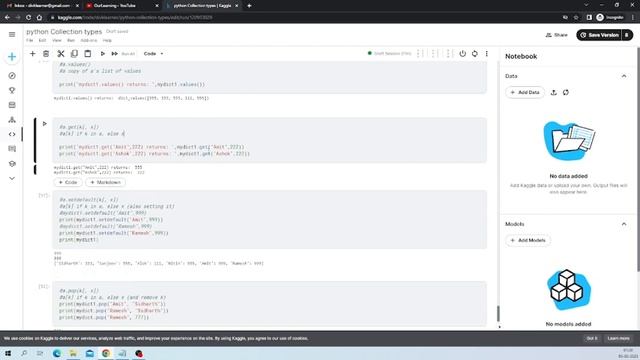This screenshot has height=360, width=640.
Task: Click the browser reload button
Action: point(28,18)
